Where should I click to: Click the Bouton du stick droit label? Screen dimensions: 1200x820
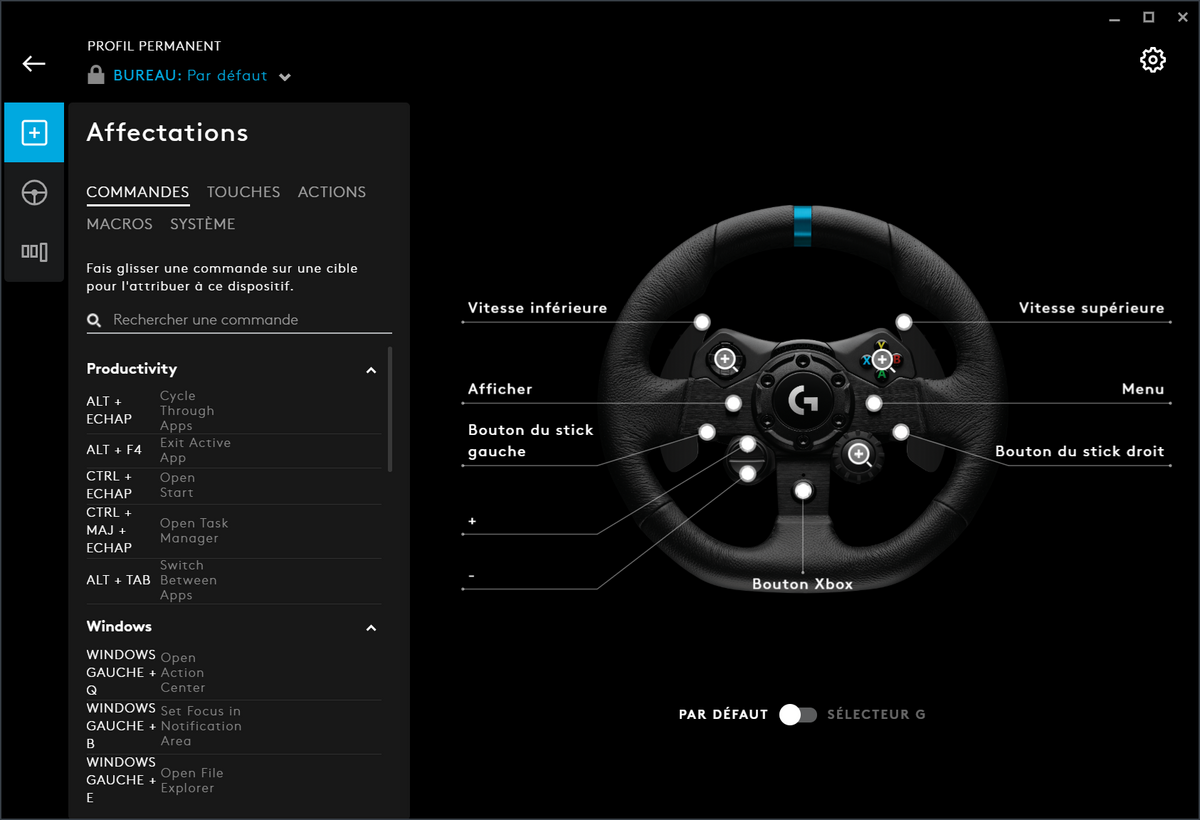pyautogui.click(x=1080, y=451)
